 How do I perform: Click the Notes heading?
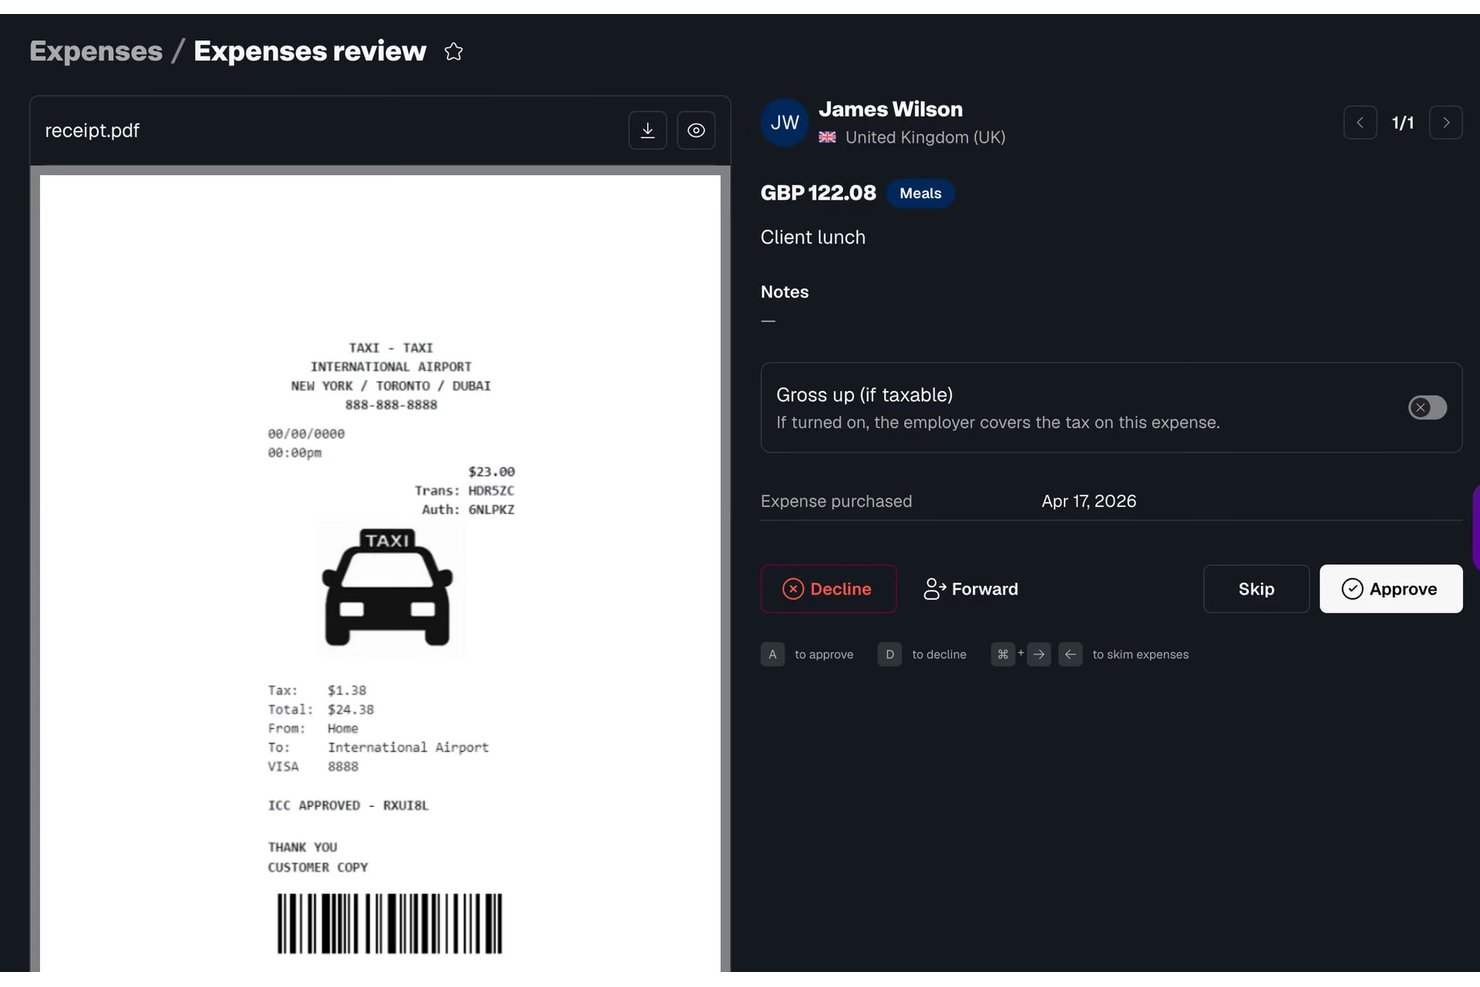[785, 292]
